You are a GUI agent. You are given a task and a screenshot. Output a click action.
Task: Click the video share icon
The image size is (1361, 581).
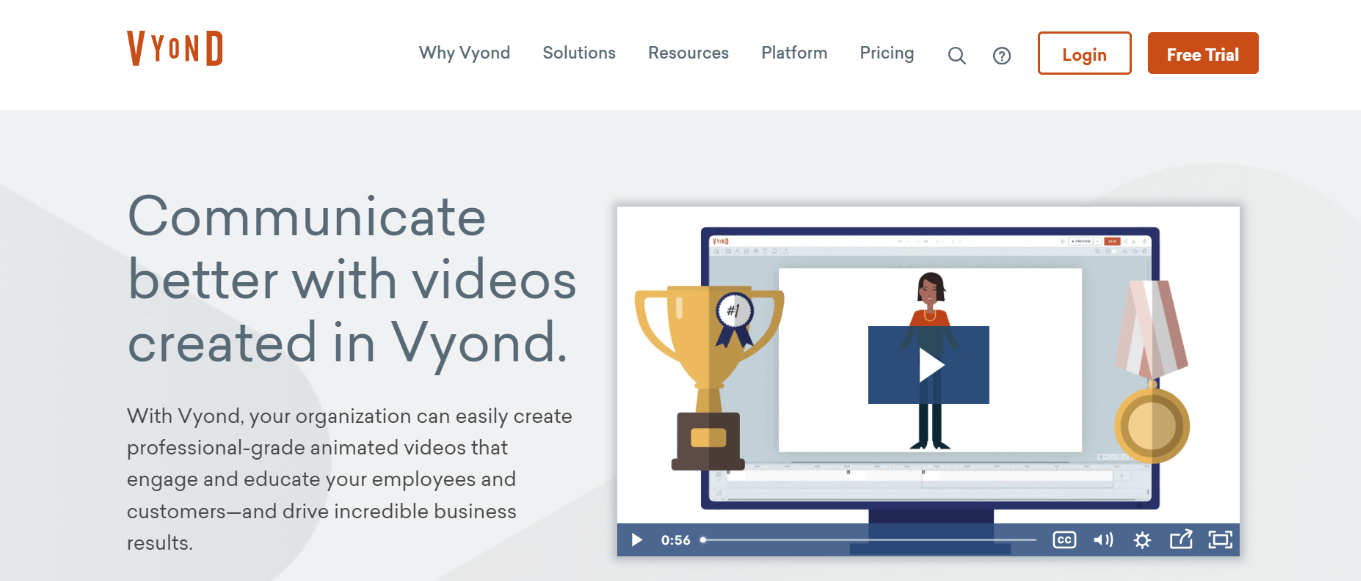click(x=1181, y=540)
